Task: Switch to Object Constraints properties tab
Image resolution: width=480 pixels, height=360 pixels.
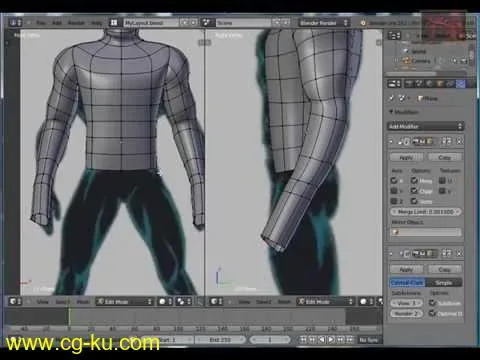Action: (450, 84)
